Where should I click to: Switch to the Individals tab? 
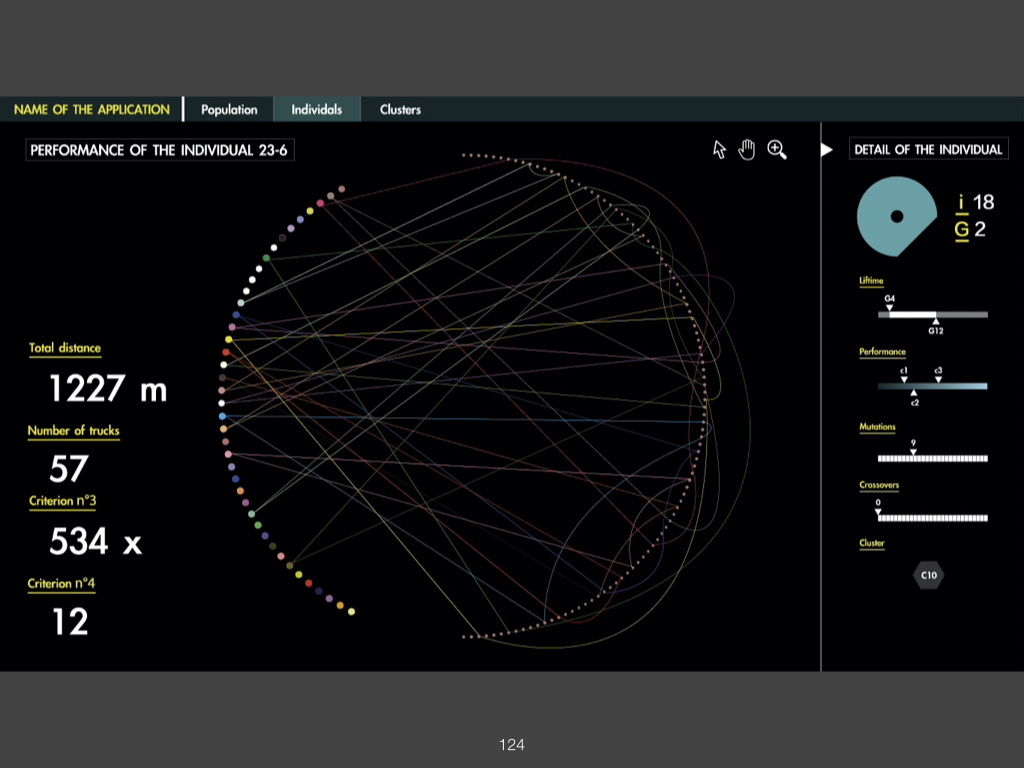coord(316,110)
